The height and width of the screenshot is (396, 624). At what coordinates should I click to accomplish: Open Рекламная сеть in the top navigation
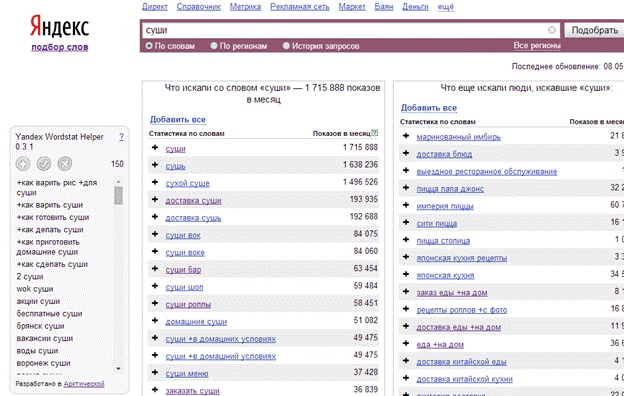[300, 7]
